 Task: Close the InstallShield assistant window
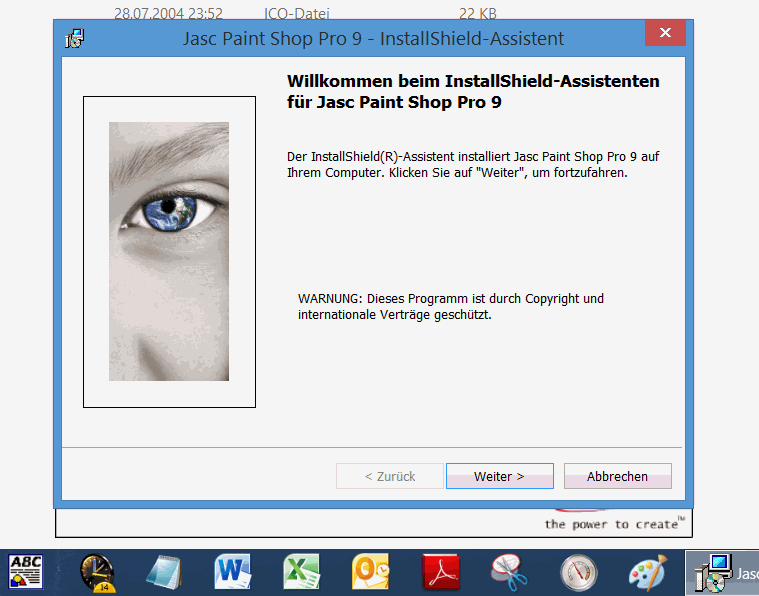click(665, 35)
